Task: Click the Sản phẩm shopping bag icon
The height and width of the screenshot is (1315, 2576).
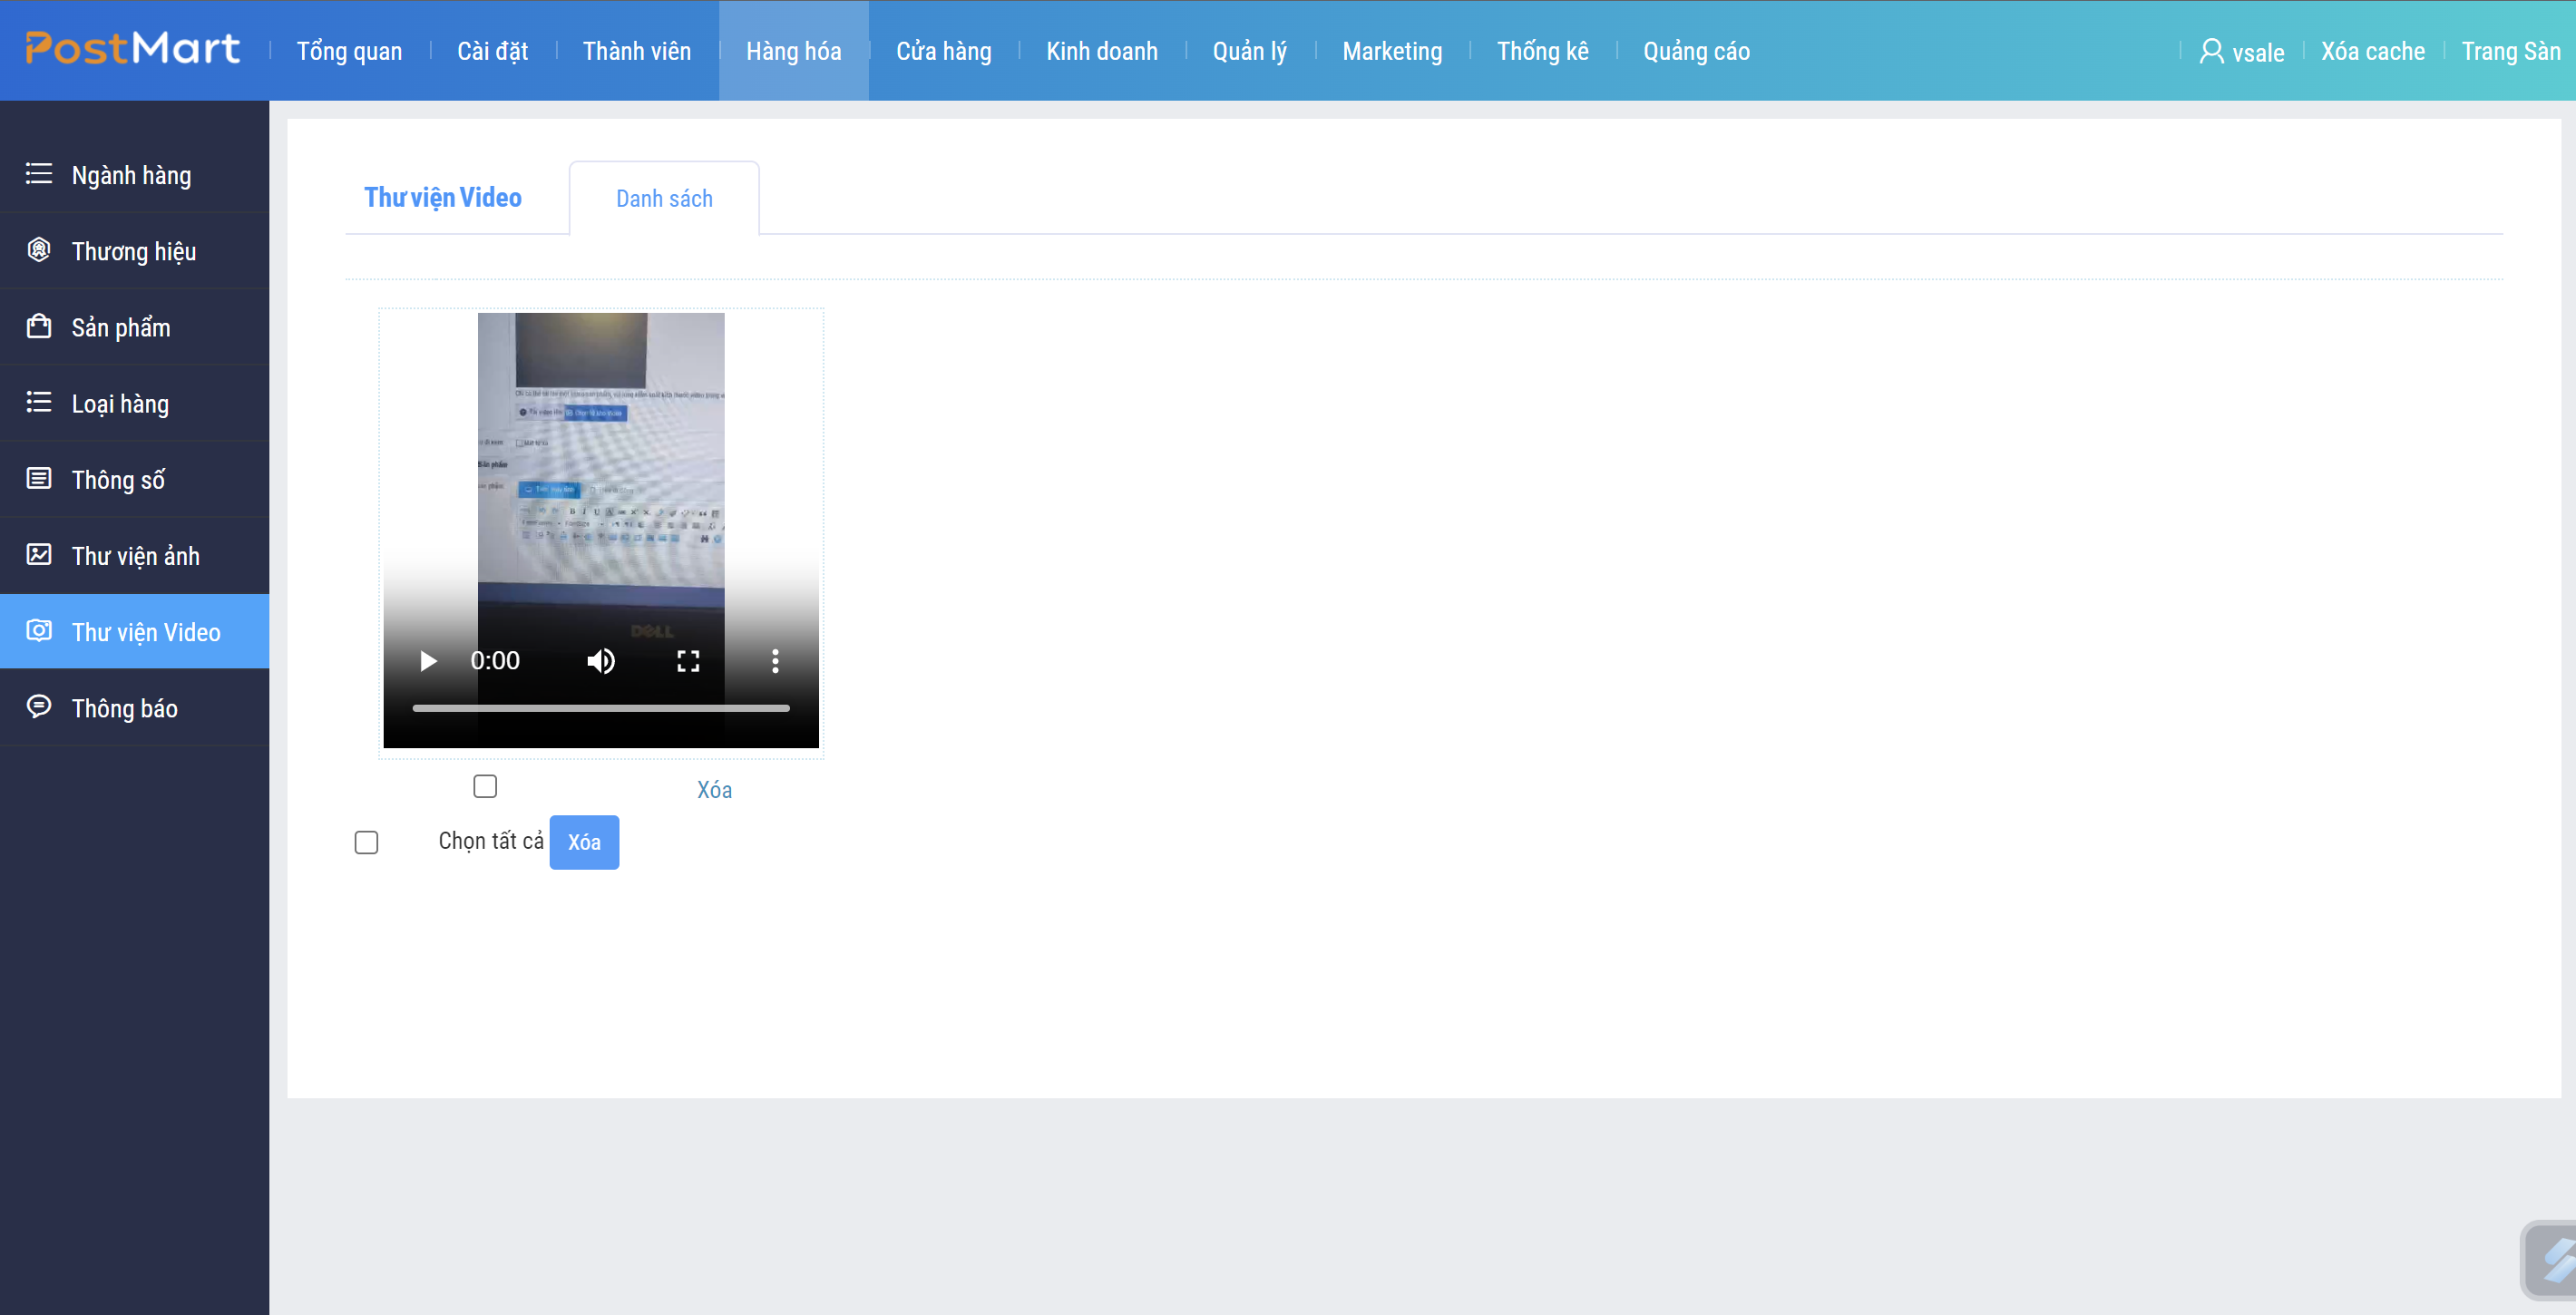Action: 39,326
